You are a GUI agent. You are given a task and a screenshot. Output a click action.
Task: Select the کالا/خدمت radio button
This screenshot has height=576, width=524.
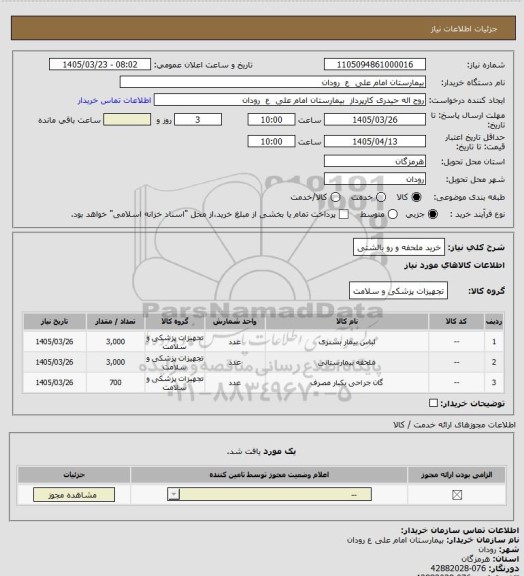click(335, 197)
